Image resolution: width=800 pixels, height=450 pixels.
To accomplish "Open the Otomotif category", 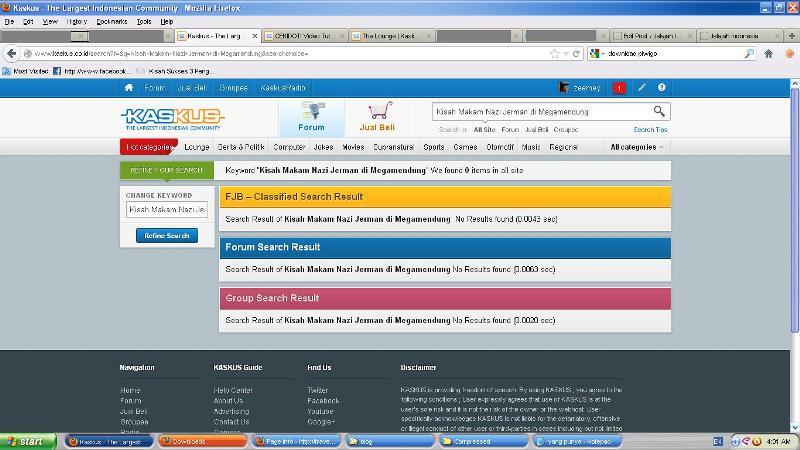I will pos(500,147).
